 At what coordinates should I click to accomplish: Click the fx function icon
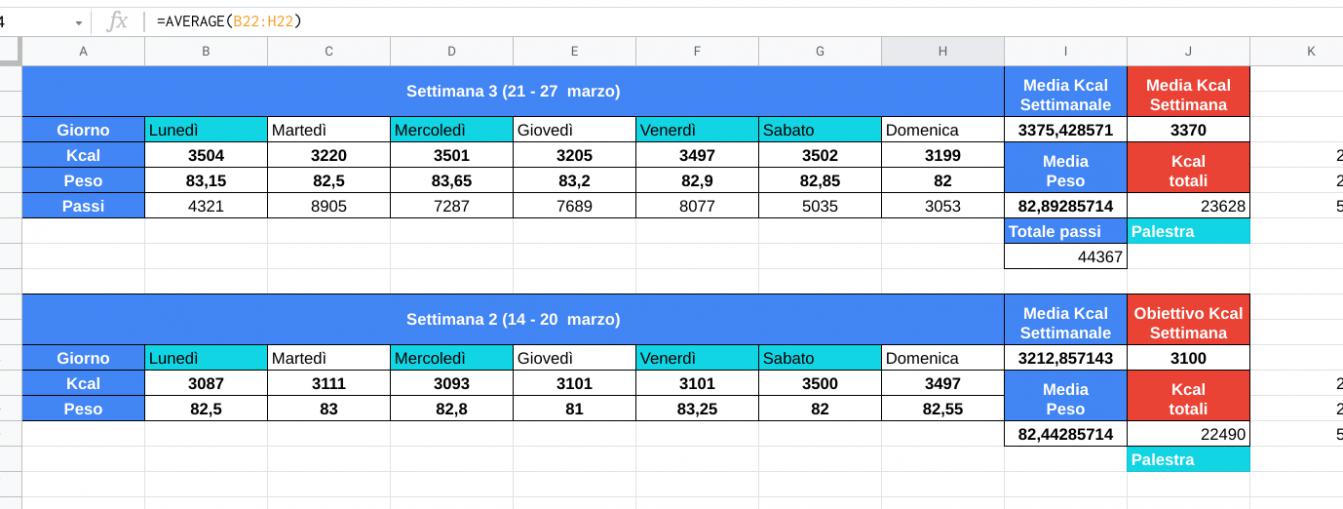pyautogui.click(x=117, y=21)
